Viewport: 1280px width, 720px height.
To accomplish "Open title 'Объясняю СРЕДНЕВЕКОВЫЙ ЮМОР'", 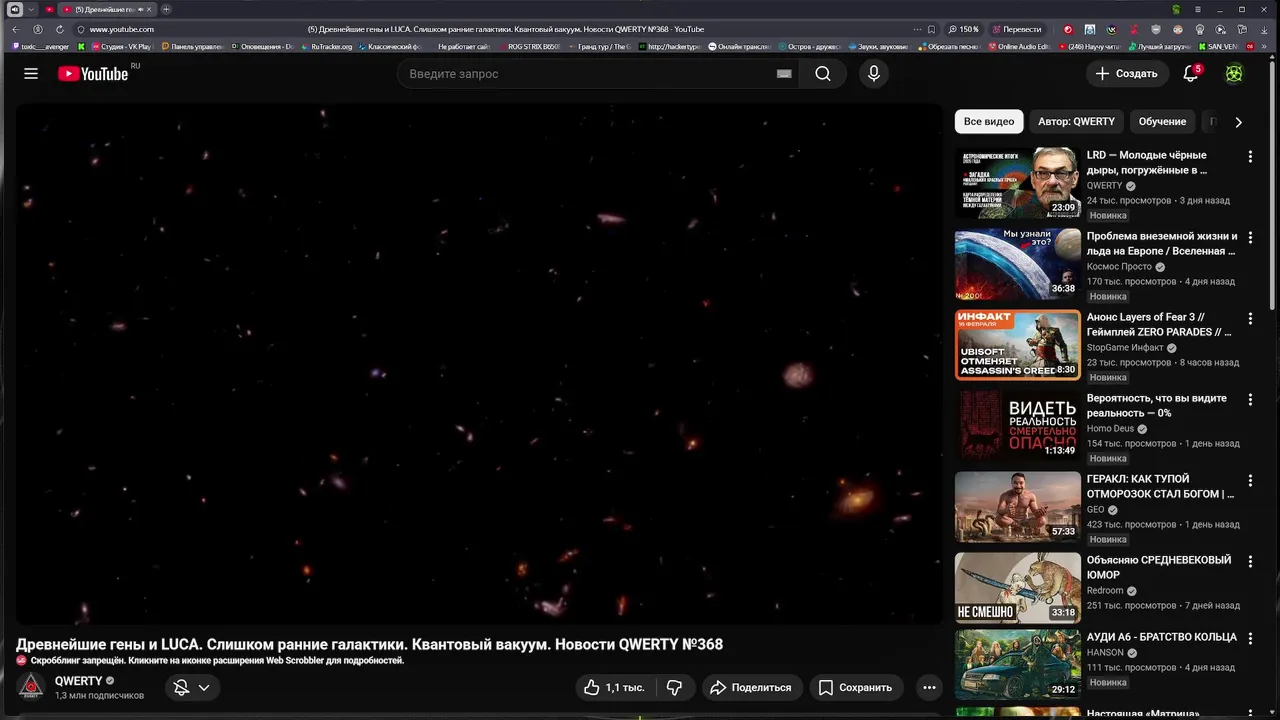I will pos(1159,567).
